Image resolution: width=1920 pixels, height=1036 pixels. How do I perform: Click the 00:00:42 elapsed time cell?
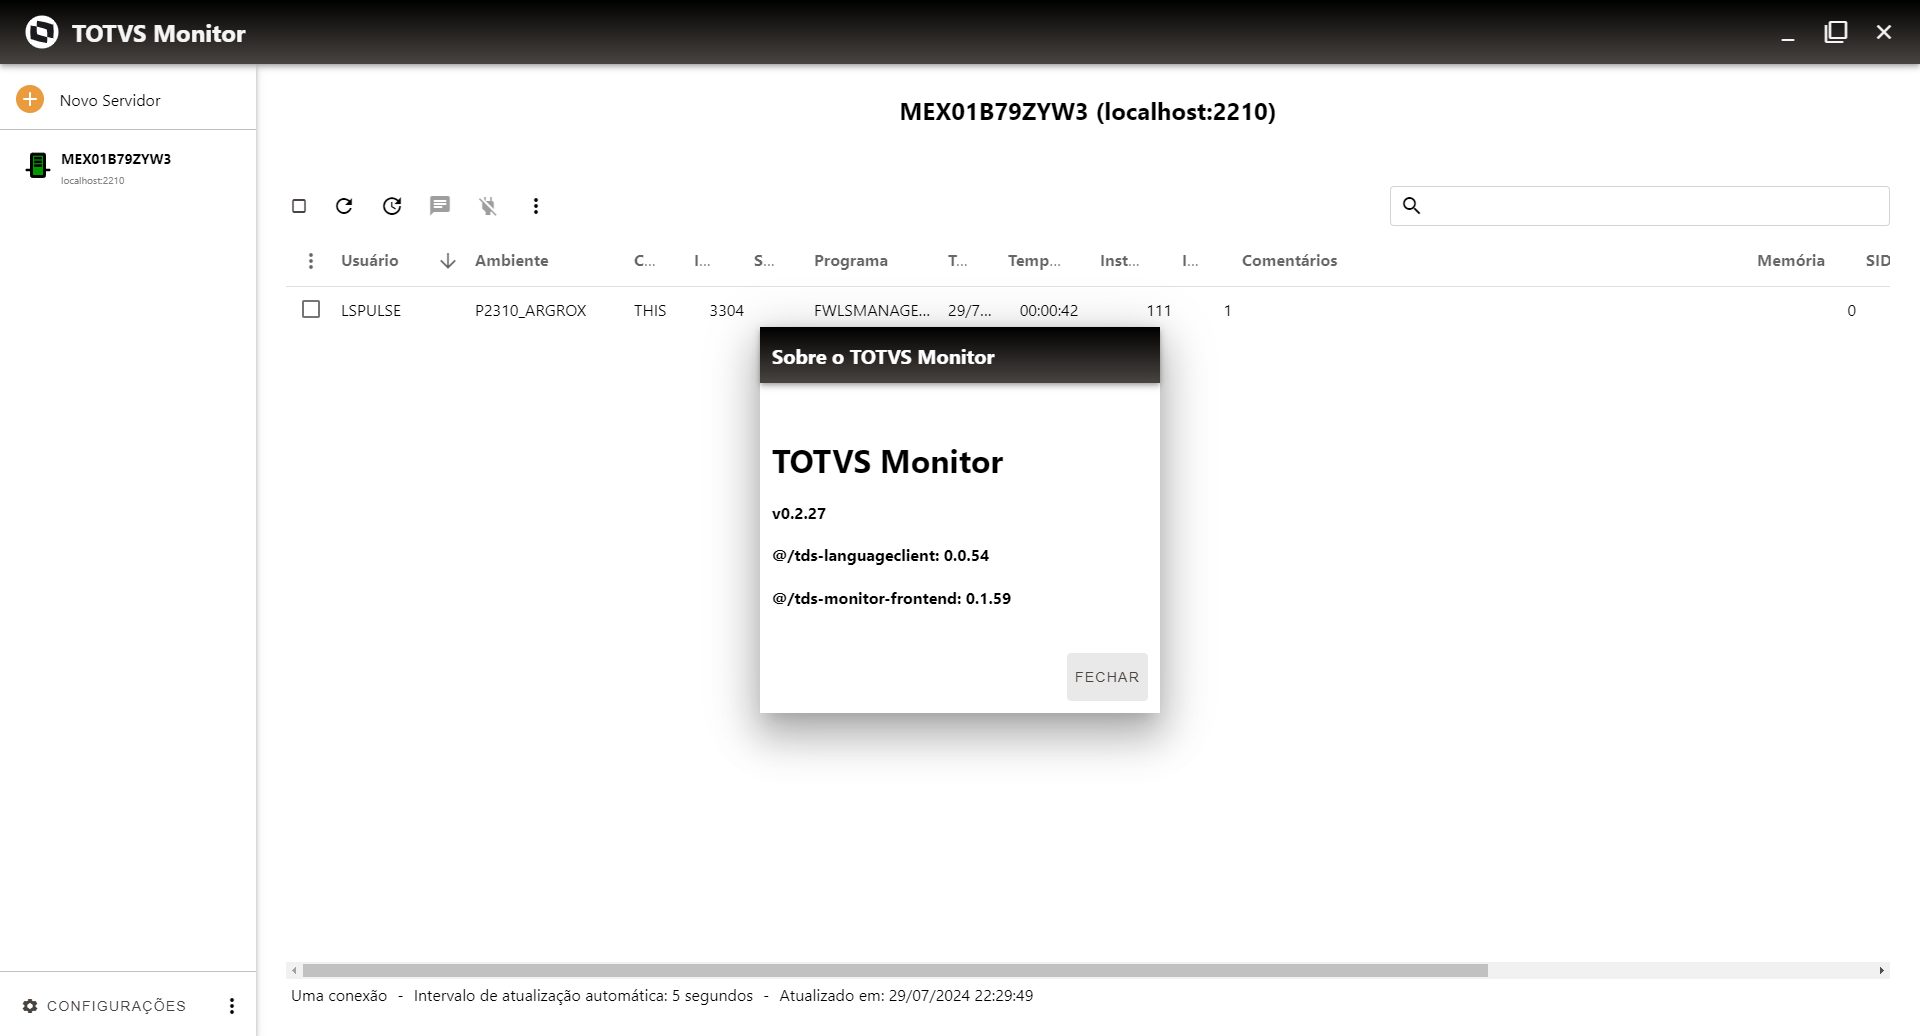coord(1049,311)
